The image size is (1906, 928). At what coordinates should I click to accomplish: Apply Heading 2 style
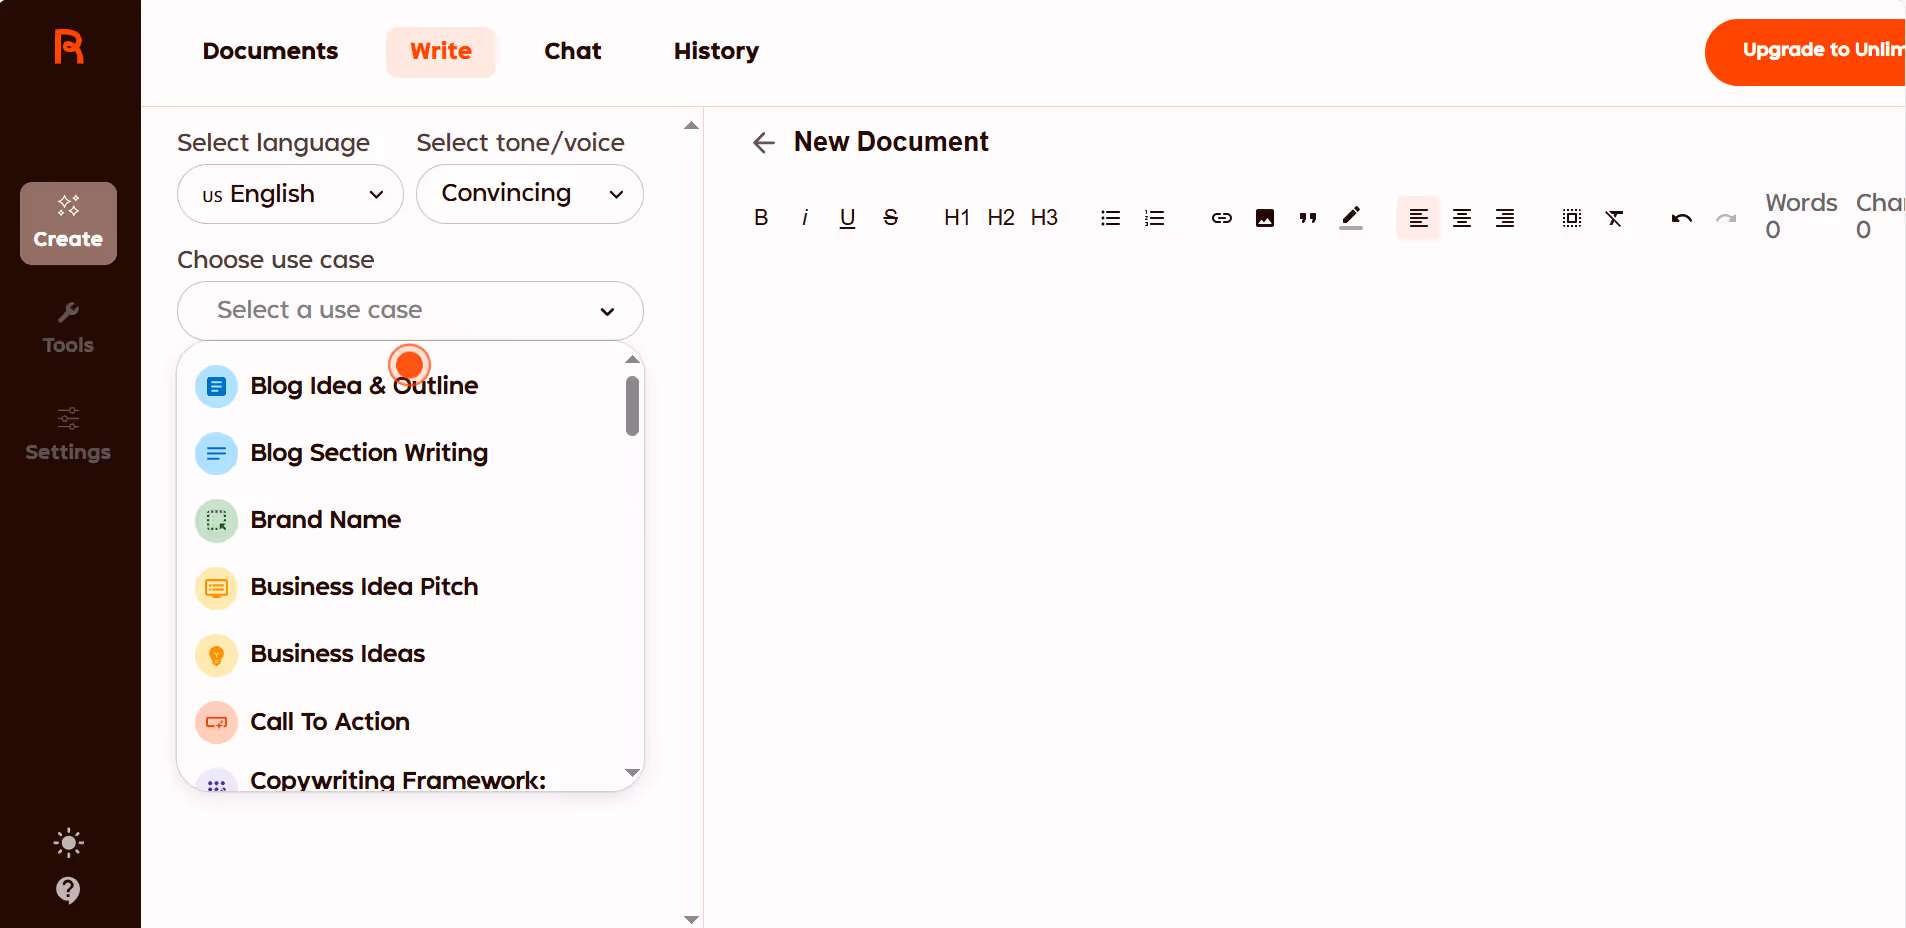[1000, 218]
